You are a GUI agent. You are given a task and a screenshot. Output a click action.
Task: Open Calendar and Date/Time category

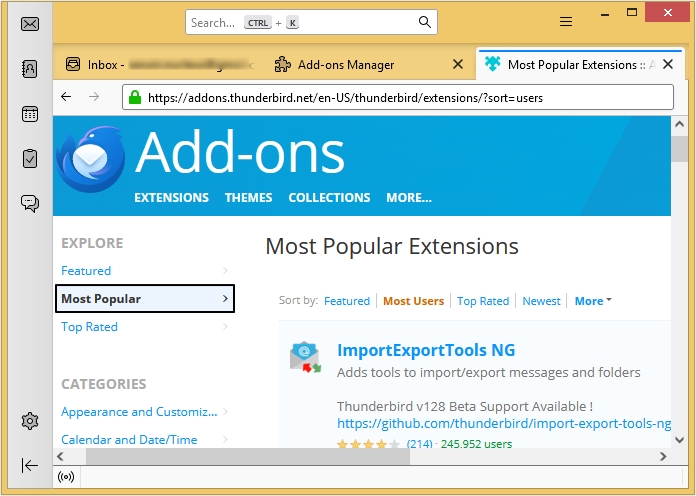(x=129, y=440)
